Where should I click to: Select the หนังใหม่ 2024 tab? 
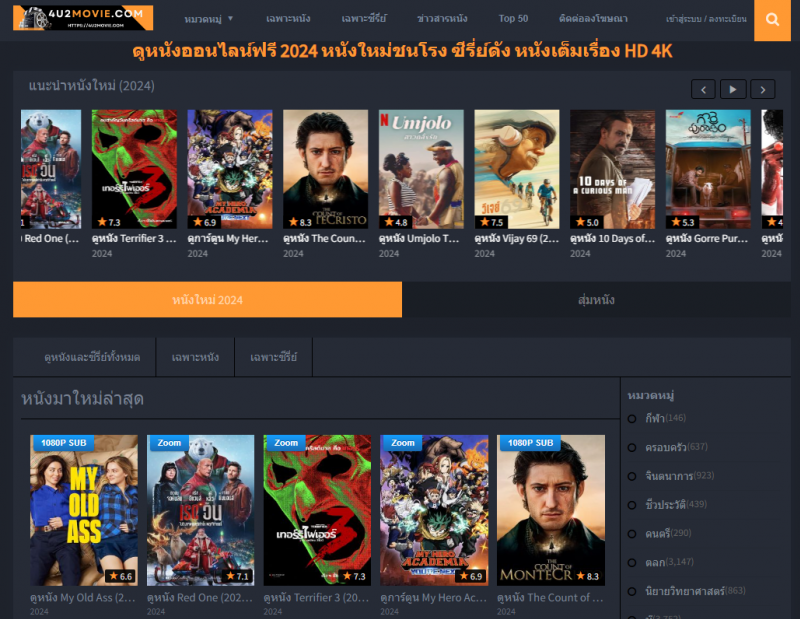coord(207,300)
